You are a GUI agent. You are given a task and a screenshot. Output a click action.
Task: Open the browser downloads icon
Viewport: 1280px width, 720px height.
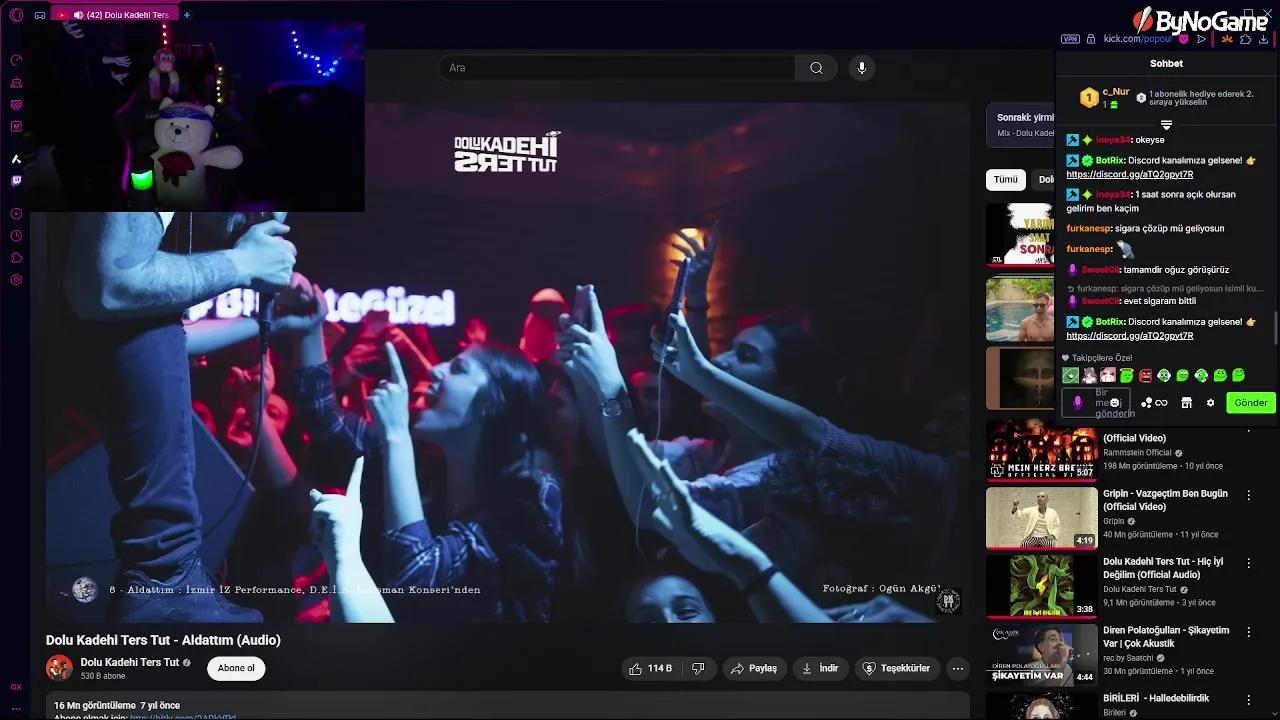(1263, 39)
